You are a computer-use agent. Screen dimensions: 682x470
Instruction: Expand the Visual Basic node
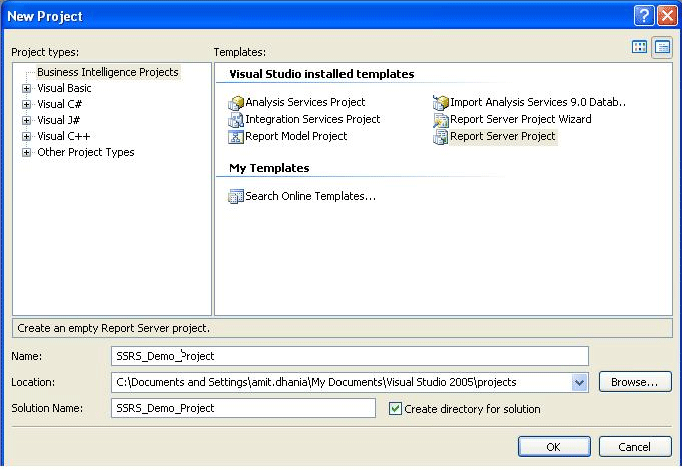(x=27, y=89)
